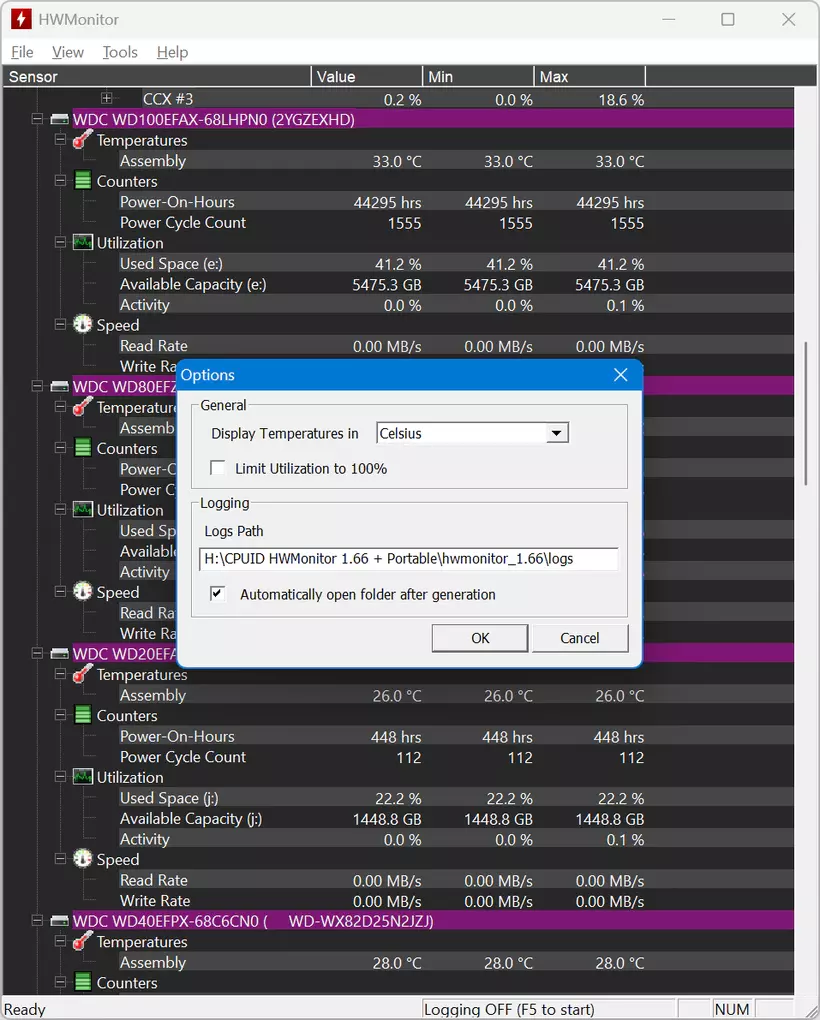Click the Max column header

click(x=590, y=77)
